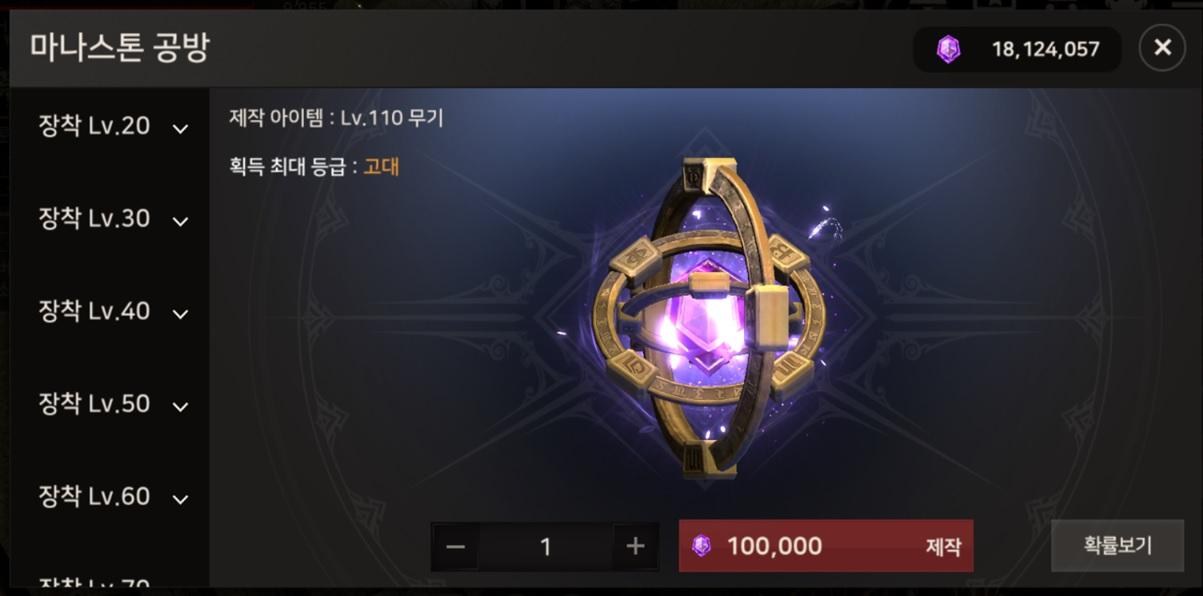Screen dimensions: 1203x596
Task: Click the 고대 max grade label
Action: coord(381,167)
